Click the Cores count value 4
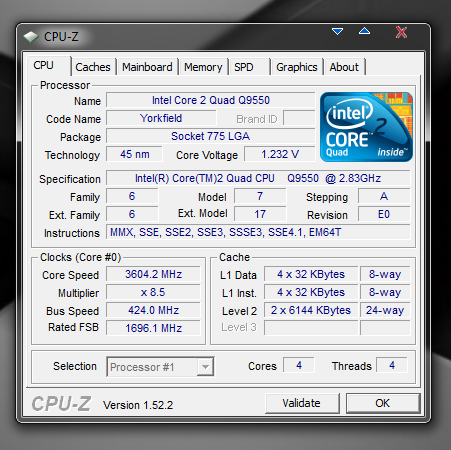Image resolution: width=451 pixels, height=450 pixels. tap(299, 365)
